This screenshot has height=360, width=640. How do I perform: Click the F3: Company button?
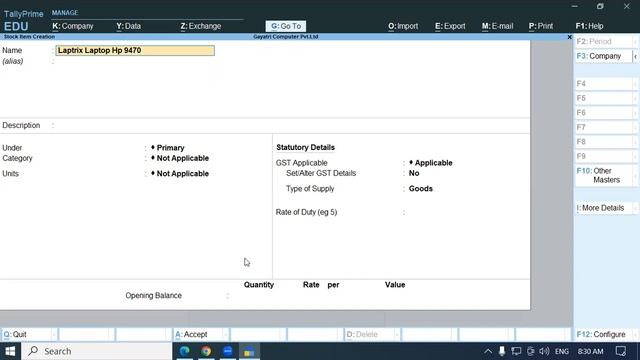[603, 56]
